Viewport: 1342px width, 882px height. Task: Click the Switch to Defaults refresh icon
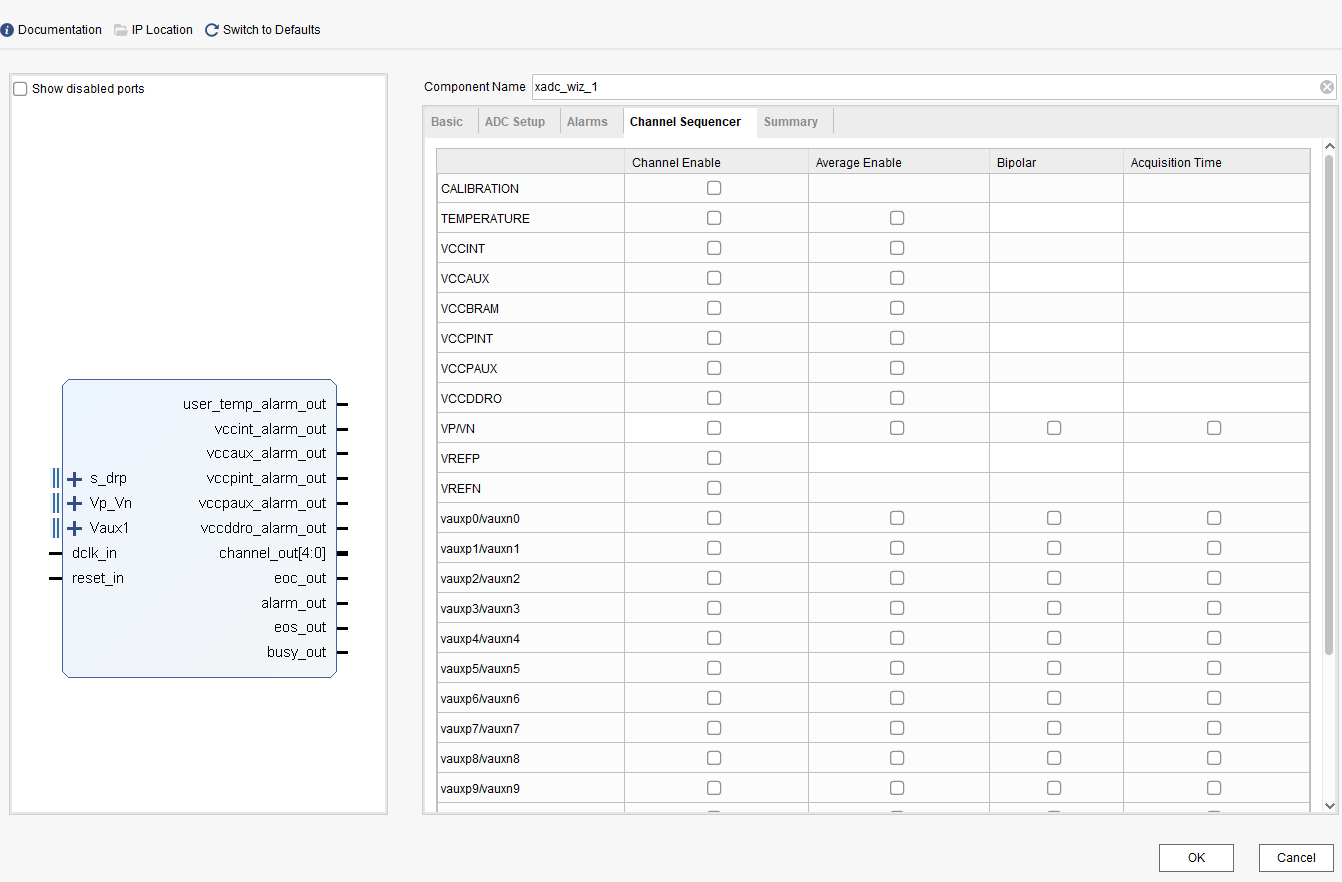tap(212, 30)
